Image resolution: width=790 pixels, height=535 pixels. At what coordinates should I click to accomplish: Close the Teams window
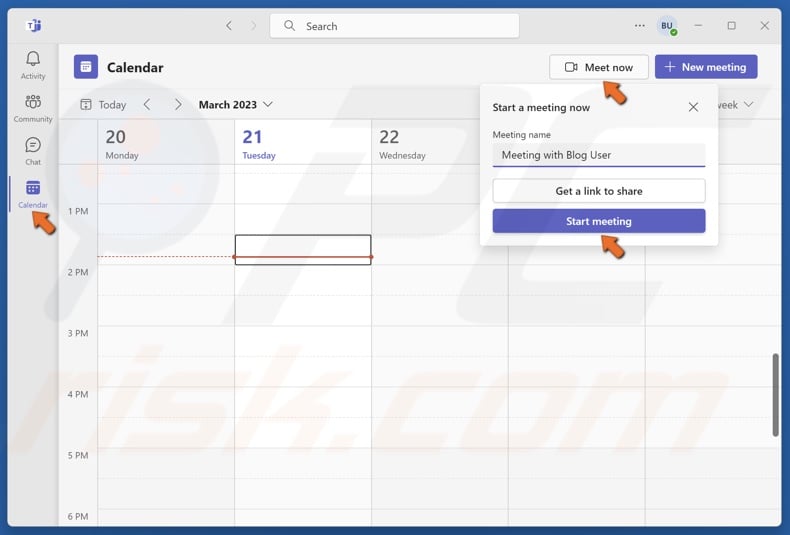coord(764,26)
